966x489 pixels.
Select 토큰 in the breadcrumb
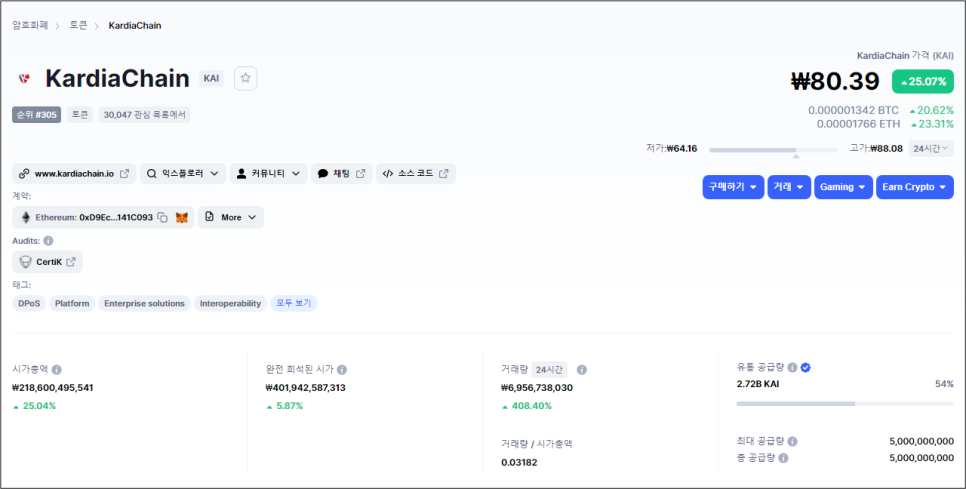point(78,25)
